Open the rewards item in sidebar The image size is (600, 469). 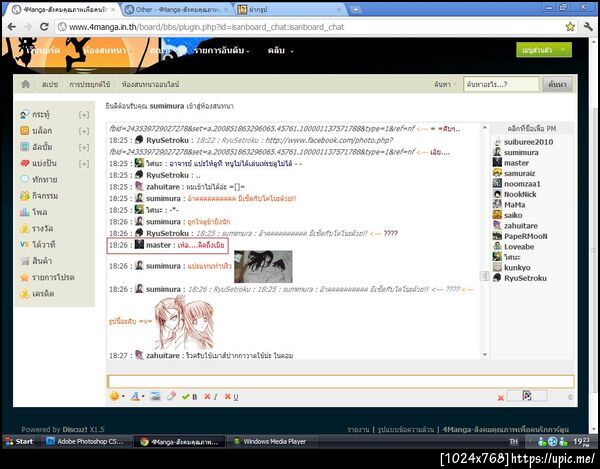pyautogui.click(x=36, y=229)
